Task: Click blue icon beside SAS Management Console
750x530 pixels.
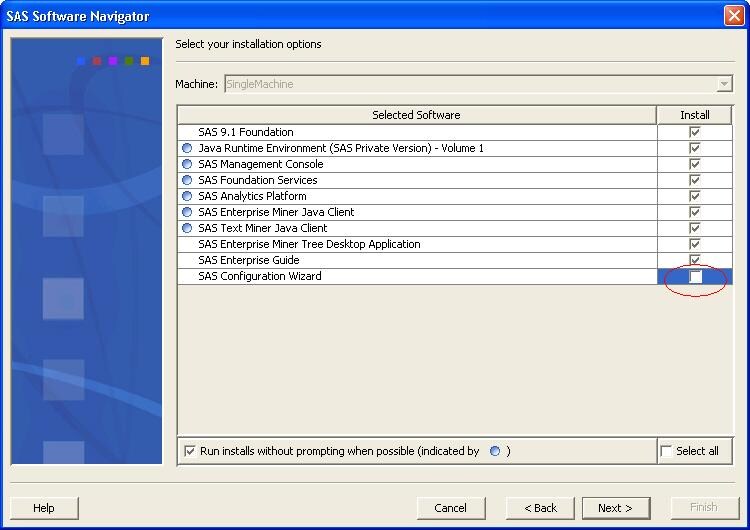Action: point(187,164)
